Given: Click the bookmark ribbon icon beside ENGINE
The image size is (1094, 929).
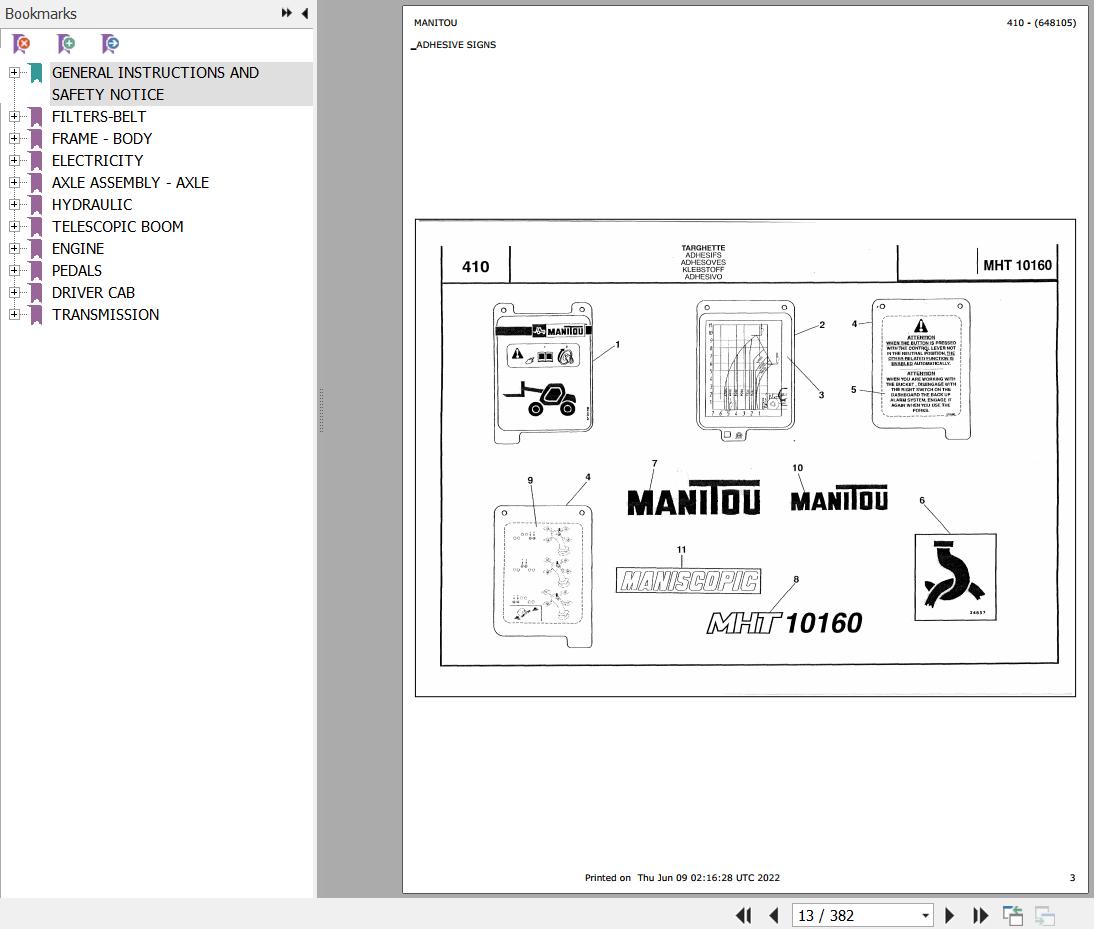Looking at the screenshot, I should pos(36,249).
